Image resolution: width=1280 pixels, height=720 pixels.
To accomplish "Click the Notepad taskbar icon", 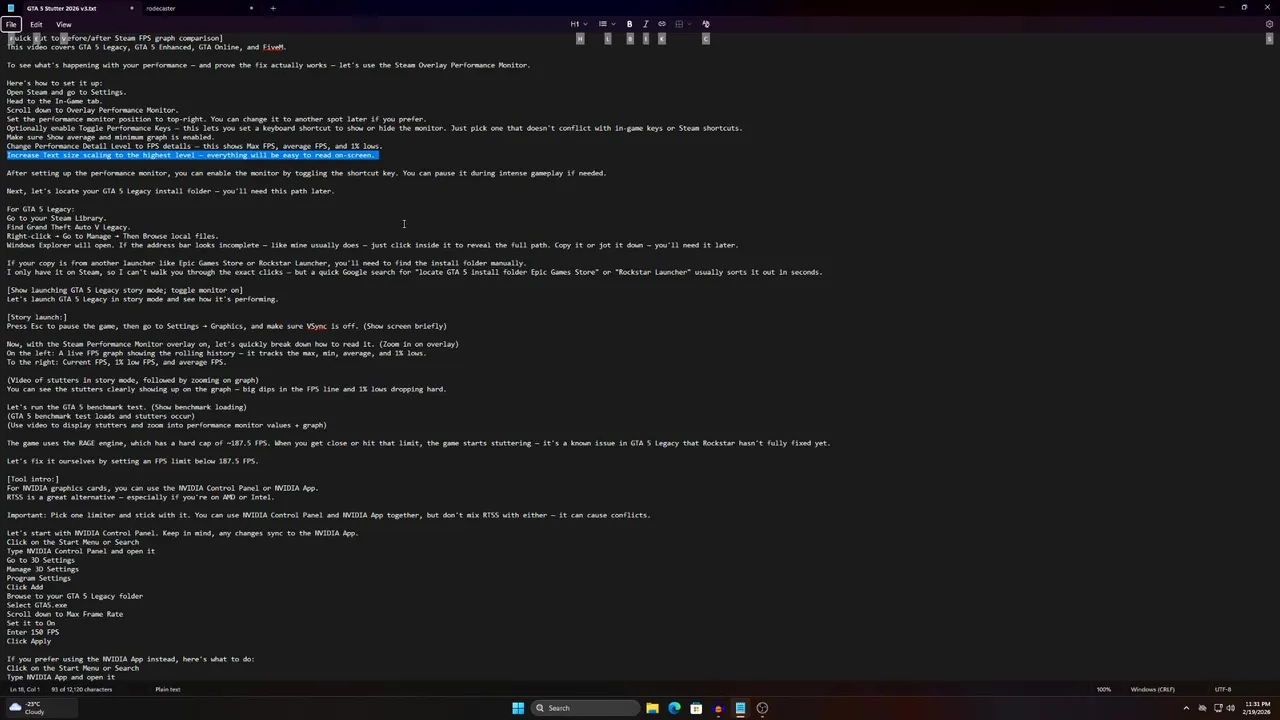I will tap(740, 708).
